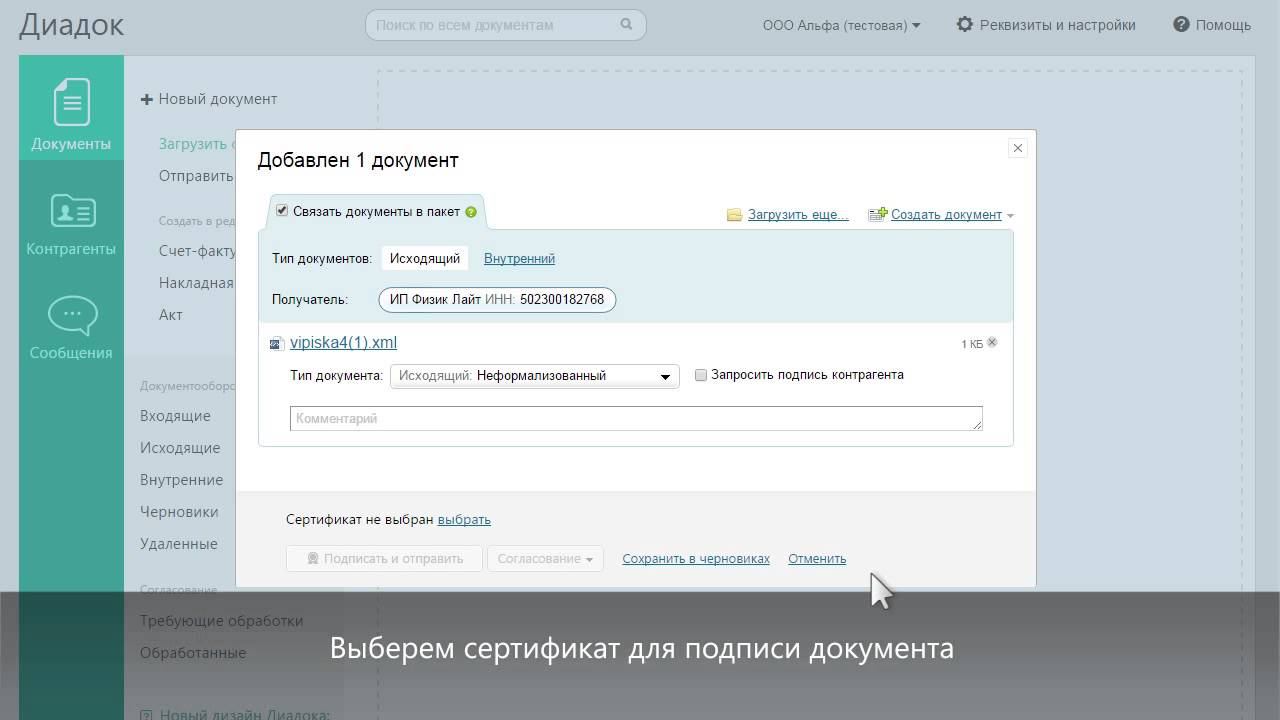Enable Запросить подпись контрагента checkbox

701,375
